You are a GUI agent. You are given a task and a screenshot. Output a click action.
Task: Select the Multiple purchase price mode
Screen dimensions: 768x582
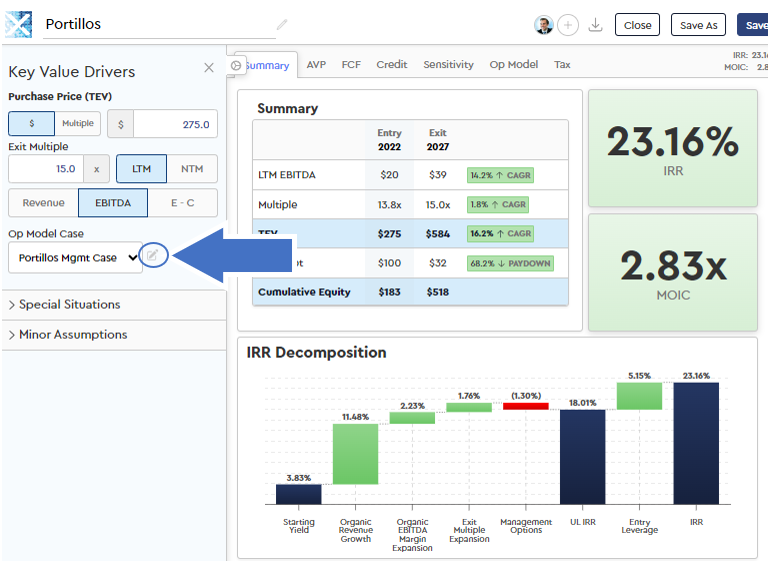(x=77, y=123)
